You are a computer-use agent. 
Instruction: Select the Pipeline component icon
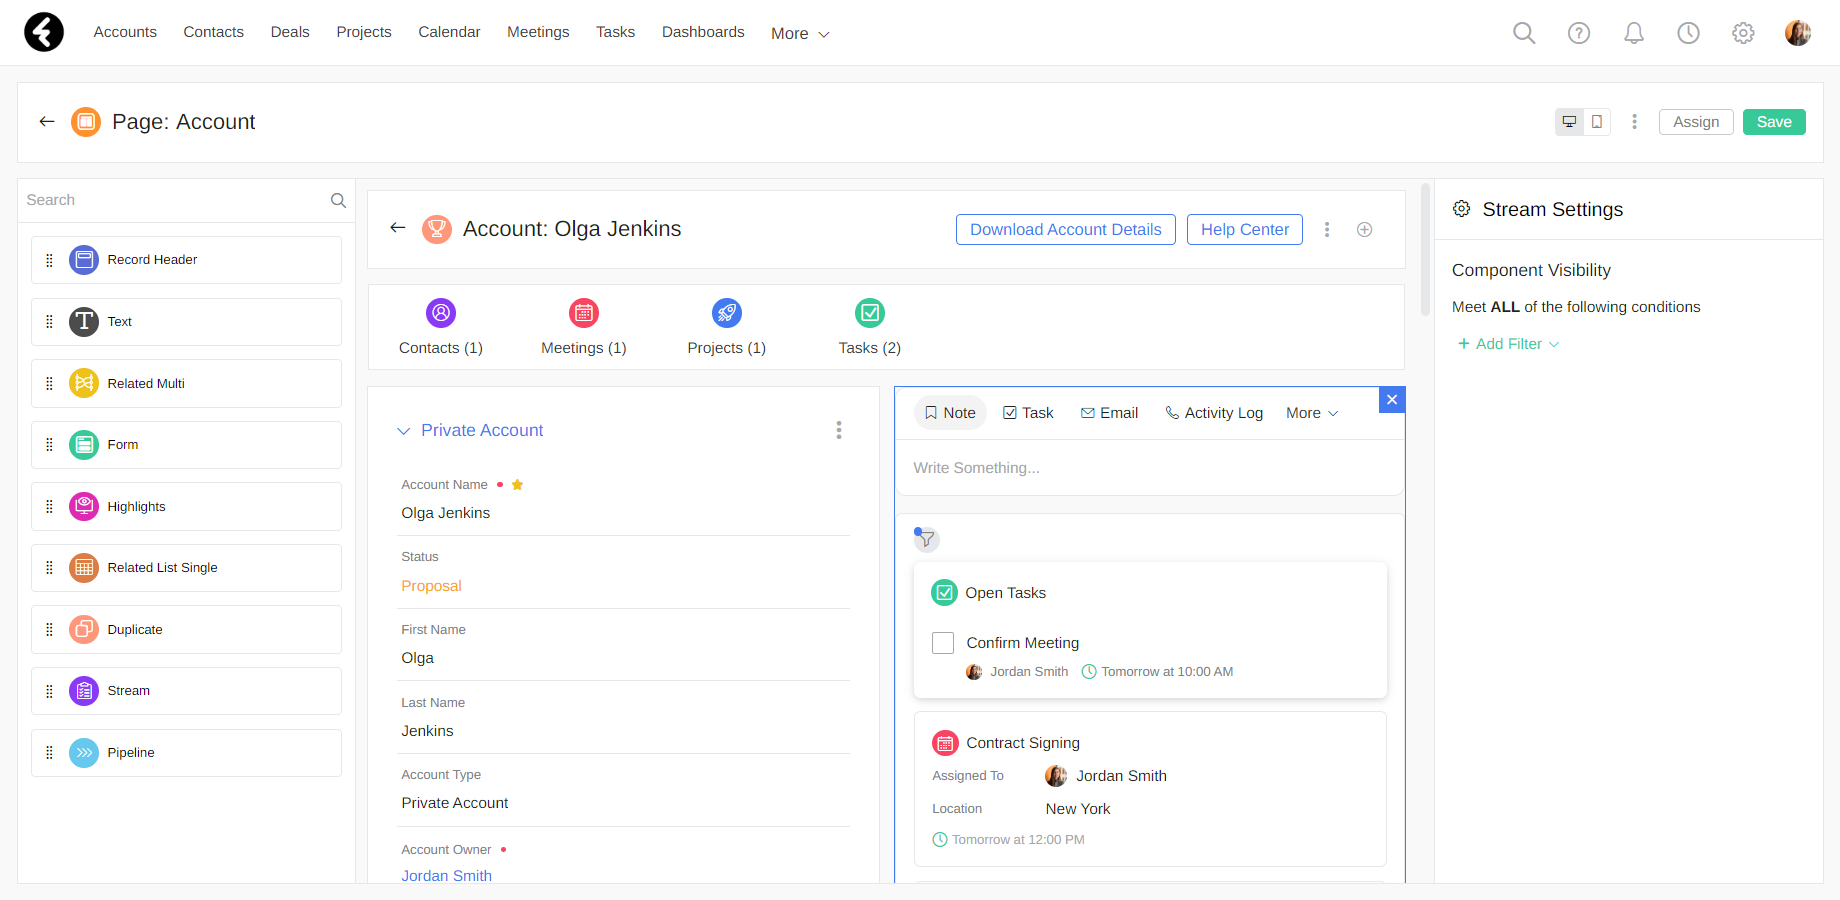84,753
